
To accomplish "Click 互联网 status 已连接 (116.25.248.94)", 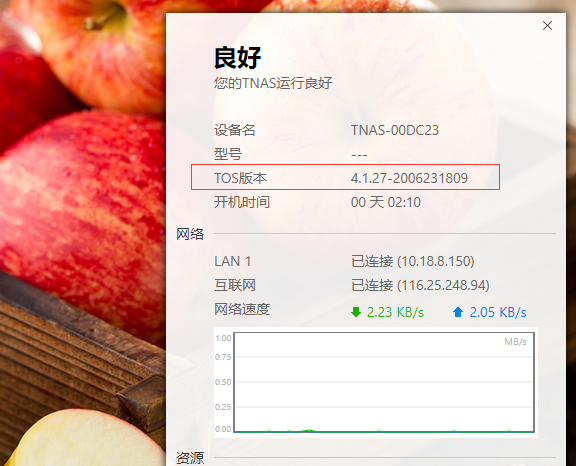I will pyautogui.click(x=420, y=285).
